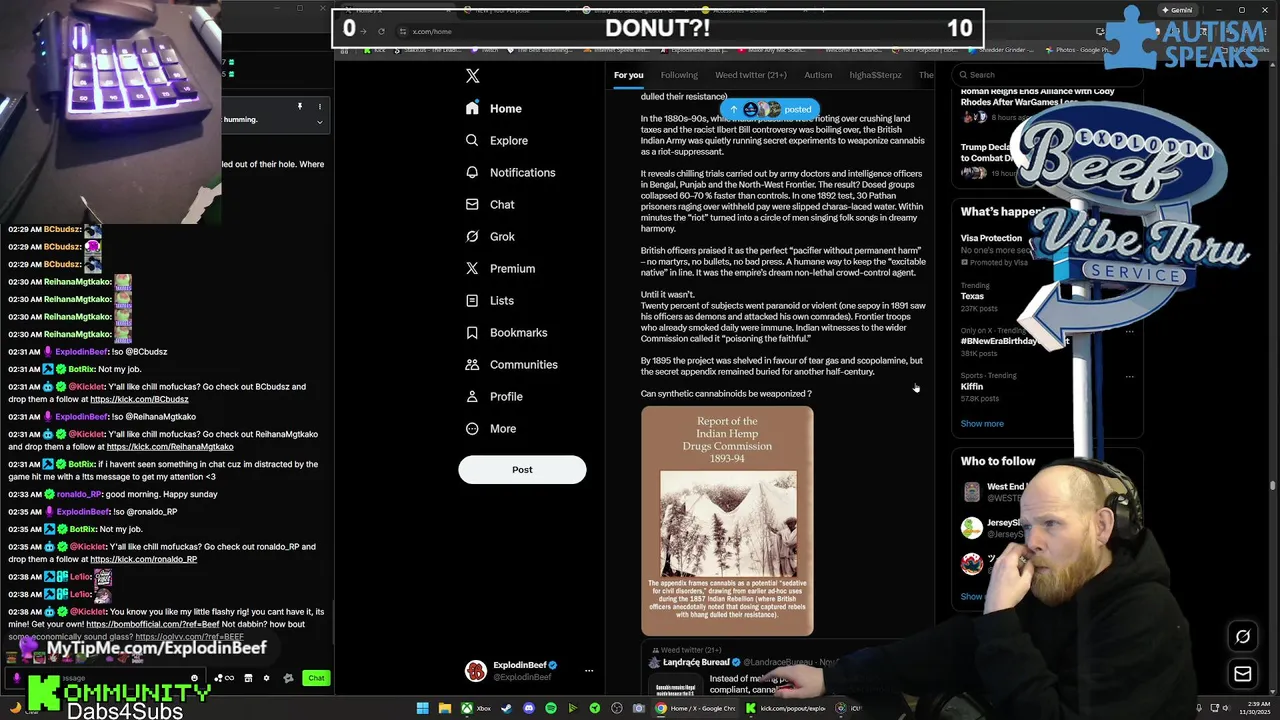
Task: Open Gemini button in Chrome
Action: pos(1179,10)
